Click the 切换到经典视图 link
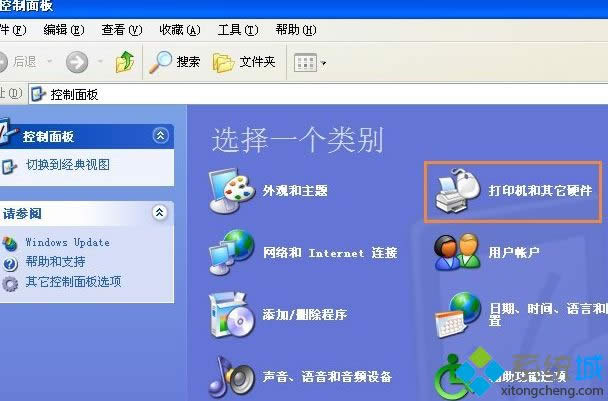Image resolution: width=608 pixels, height=401 pixels. 68,165
